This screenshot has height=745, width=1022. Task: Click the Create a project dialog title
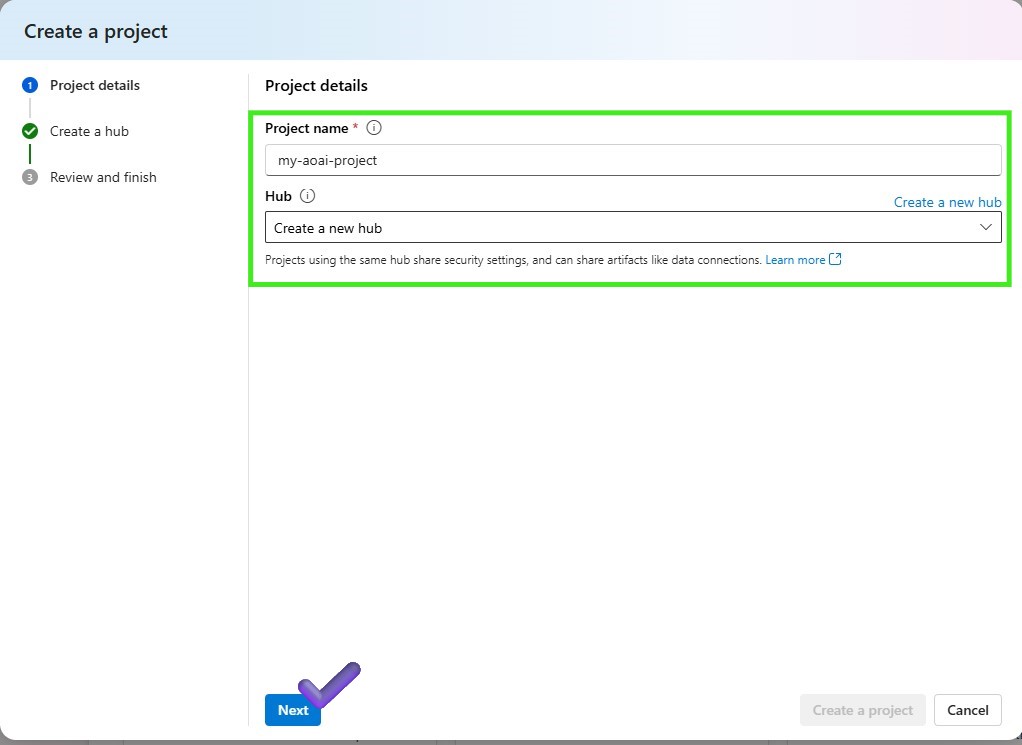coord(96,31)
